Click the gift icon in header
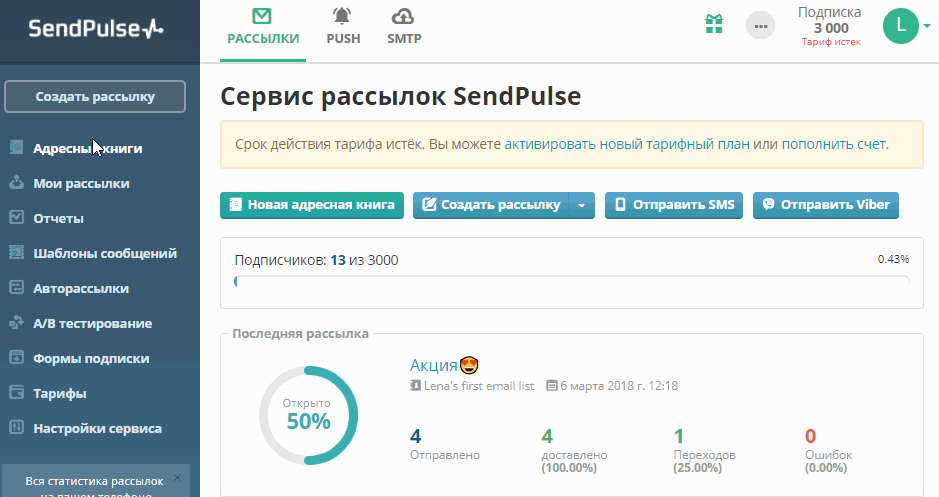 pyautogui.click(x=714, y=25)
